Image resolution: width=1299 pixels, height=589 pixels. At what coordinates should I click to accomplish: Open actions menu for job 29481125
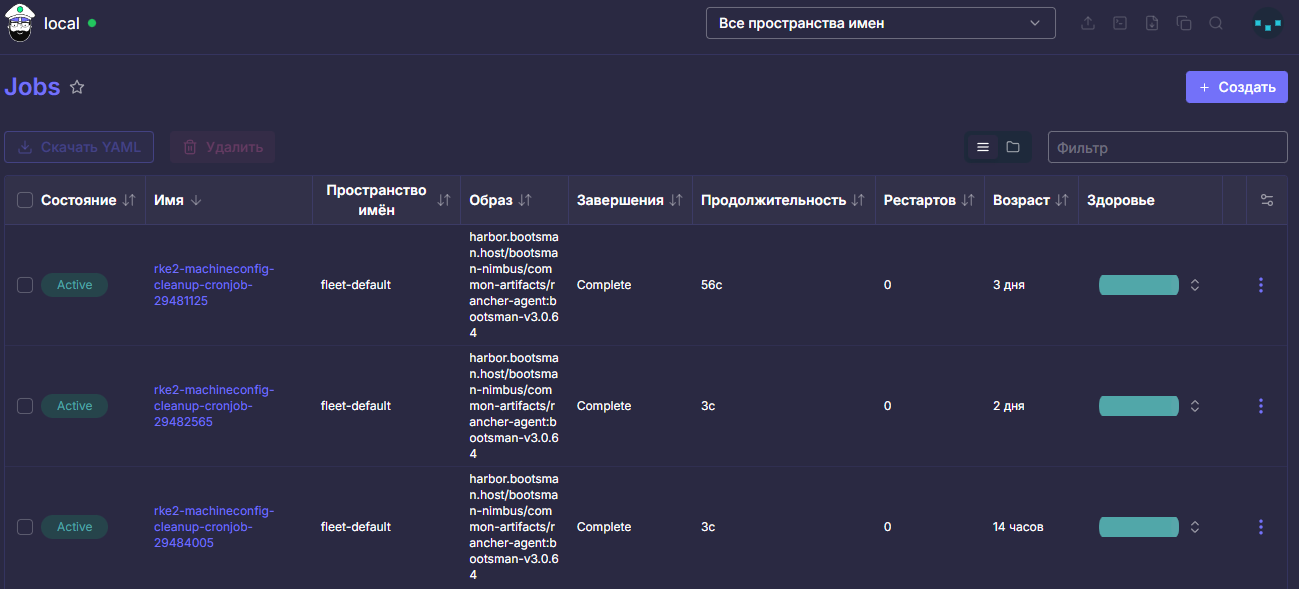pos(1260,285)
